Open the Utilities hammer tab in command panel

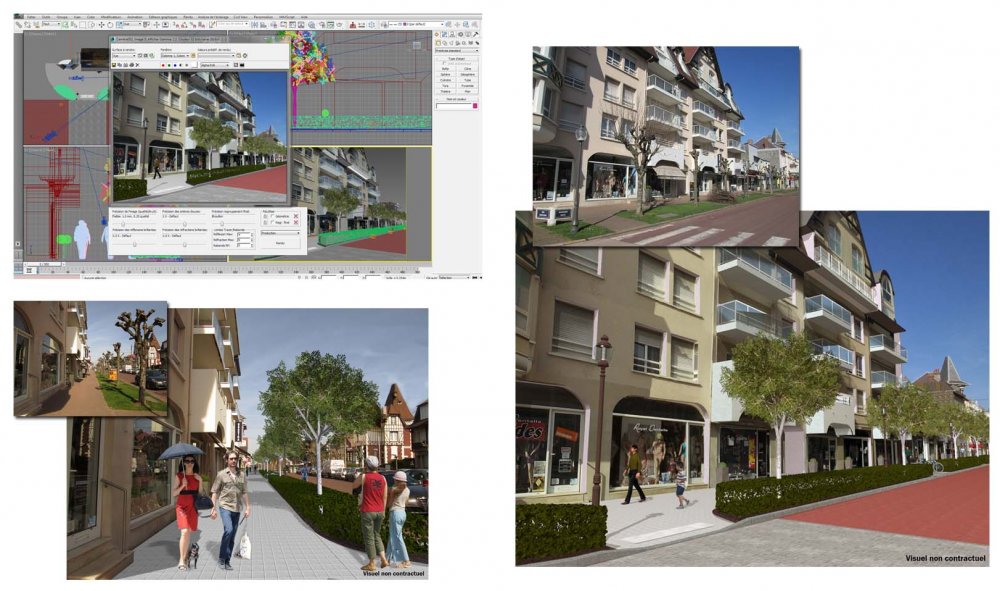tap(476, 34)
